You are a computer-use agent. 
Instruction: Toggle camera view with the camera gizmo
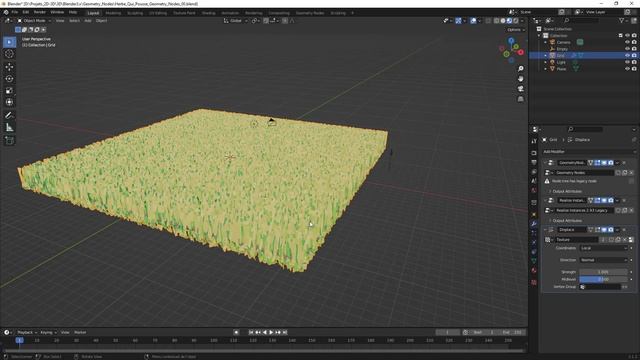(x=520, y=89)
